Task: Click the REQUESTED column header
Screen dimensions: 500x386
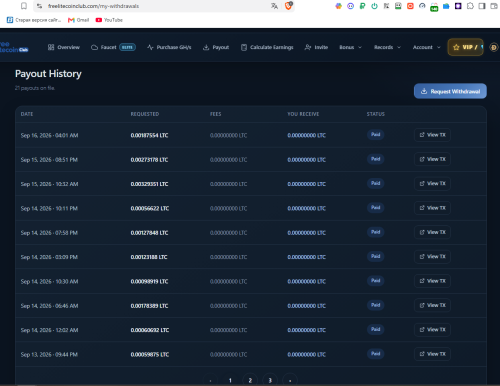Action: pos(145,114)
